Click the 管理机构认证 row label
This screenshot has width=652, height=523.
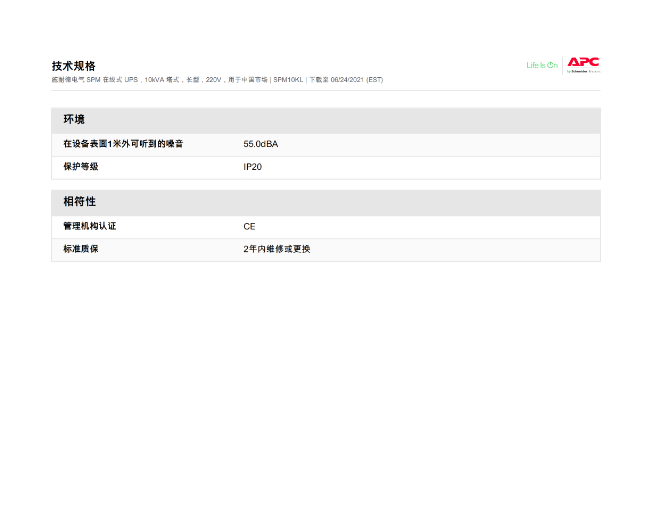pos(90,226)
